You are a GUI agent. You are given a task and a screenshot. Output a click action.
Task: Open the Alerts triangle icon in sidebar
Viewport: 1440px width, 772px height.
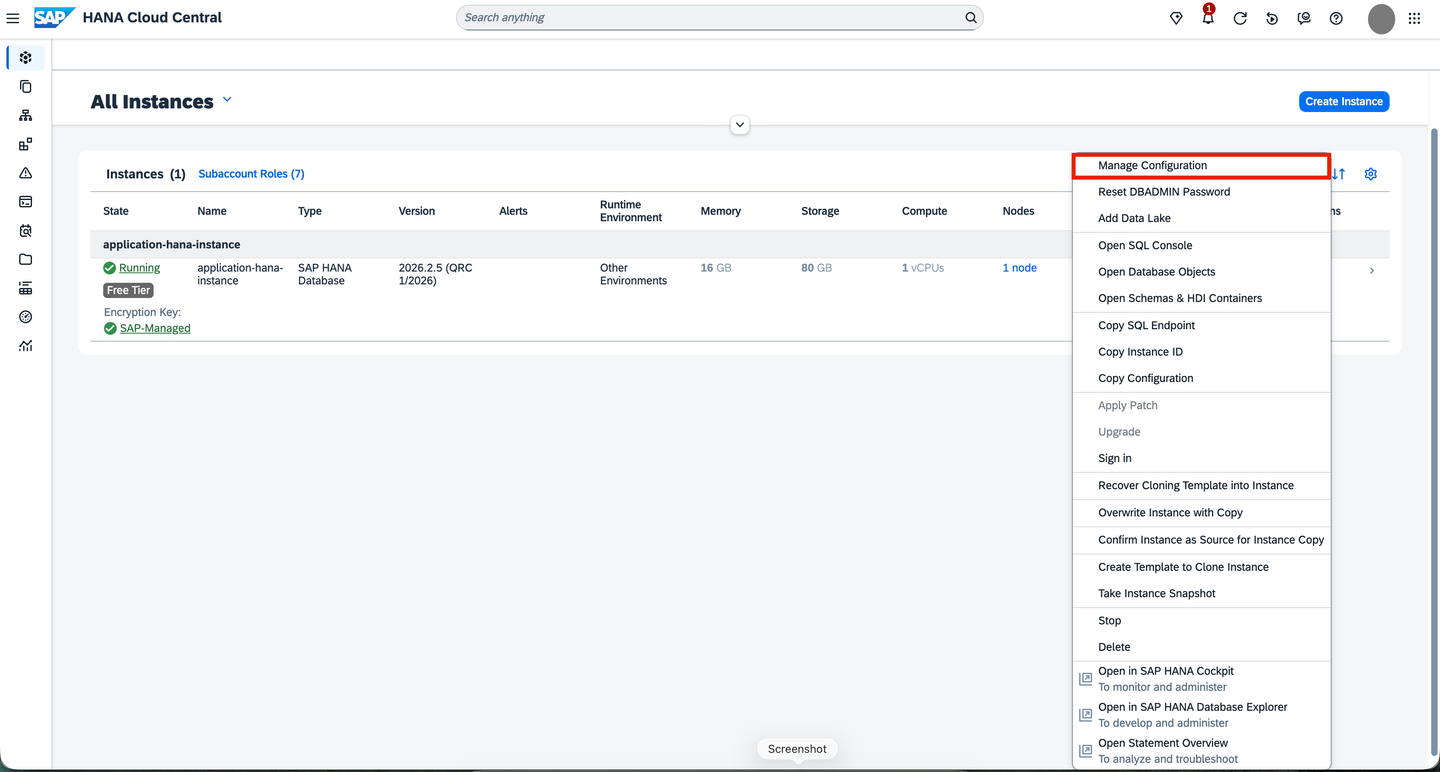tap(26, 173)
